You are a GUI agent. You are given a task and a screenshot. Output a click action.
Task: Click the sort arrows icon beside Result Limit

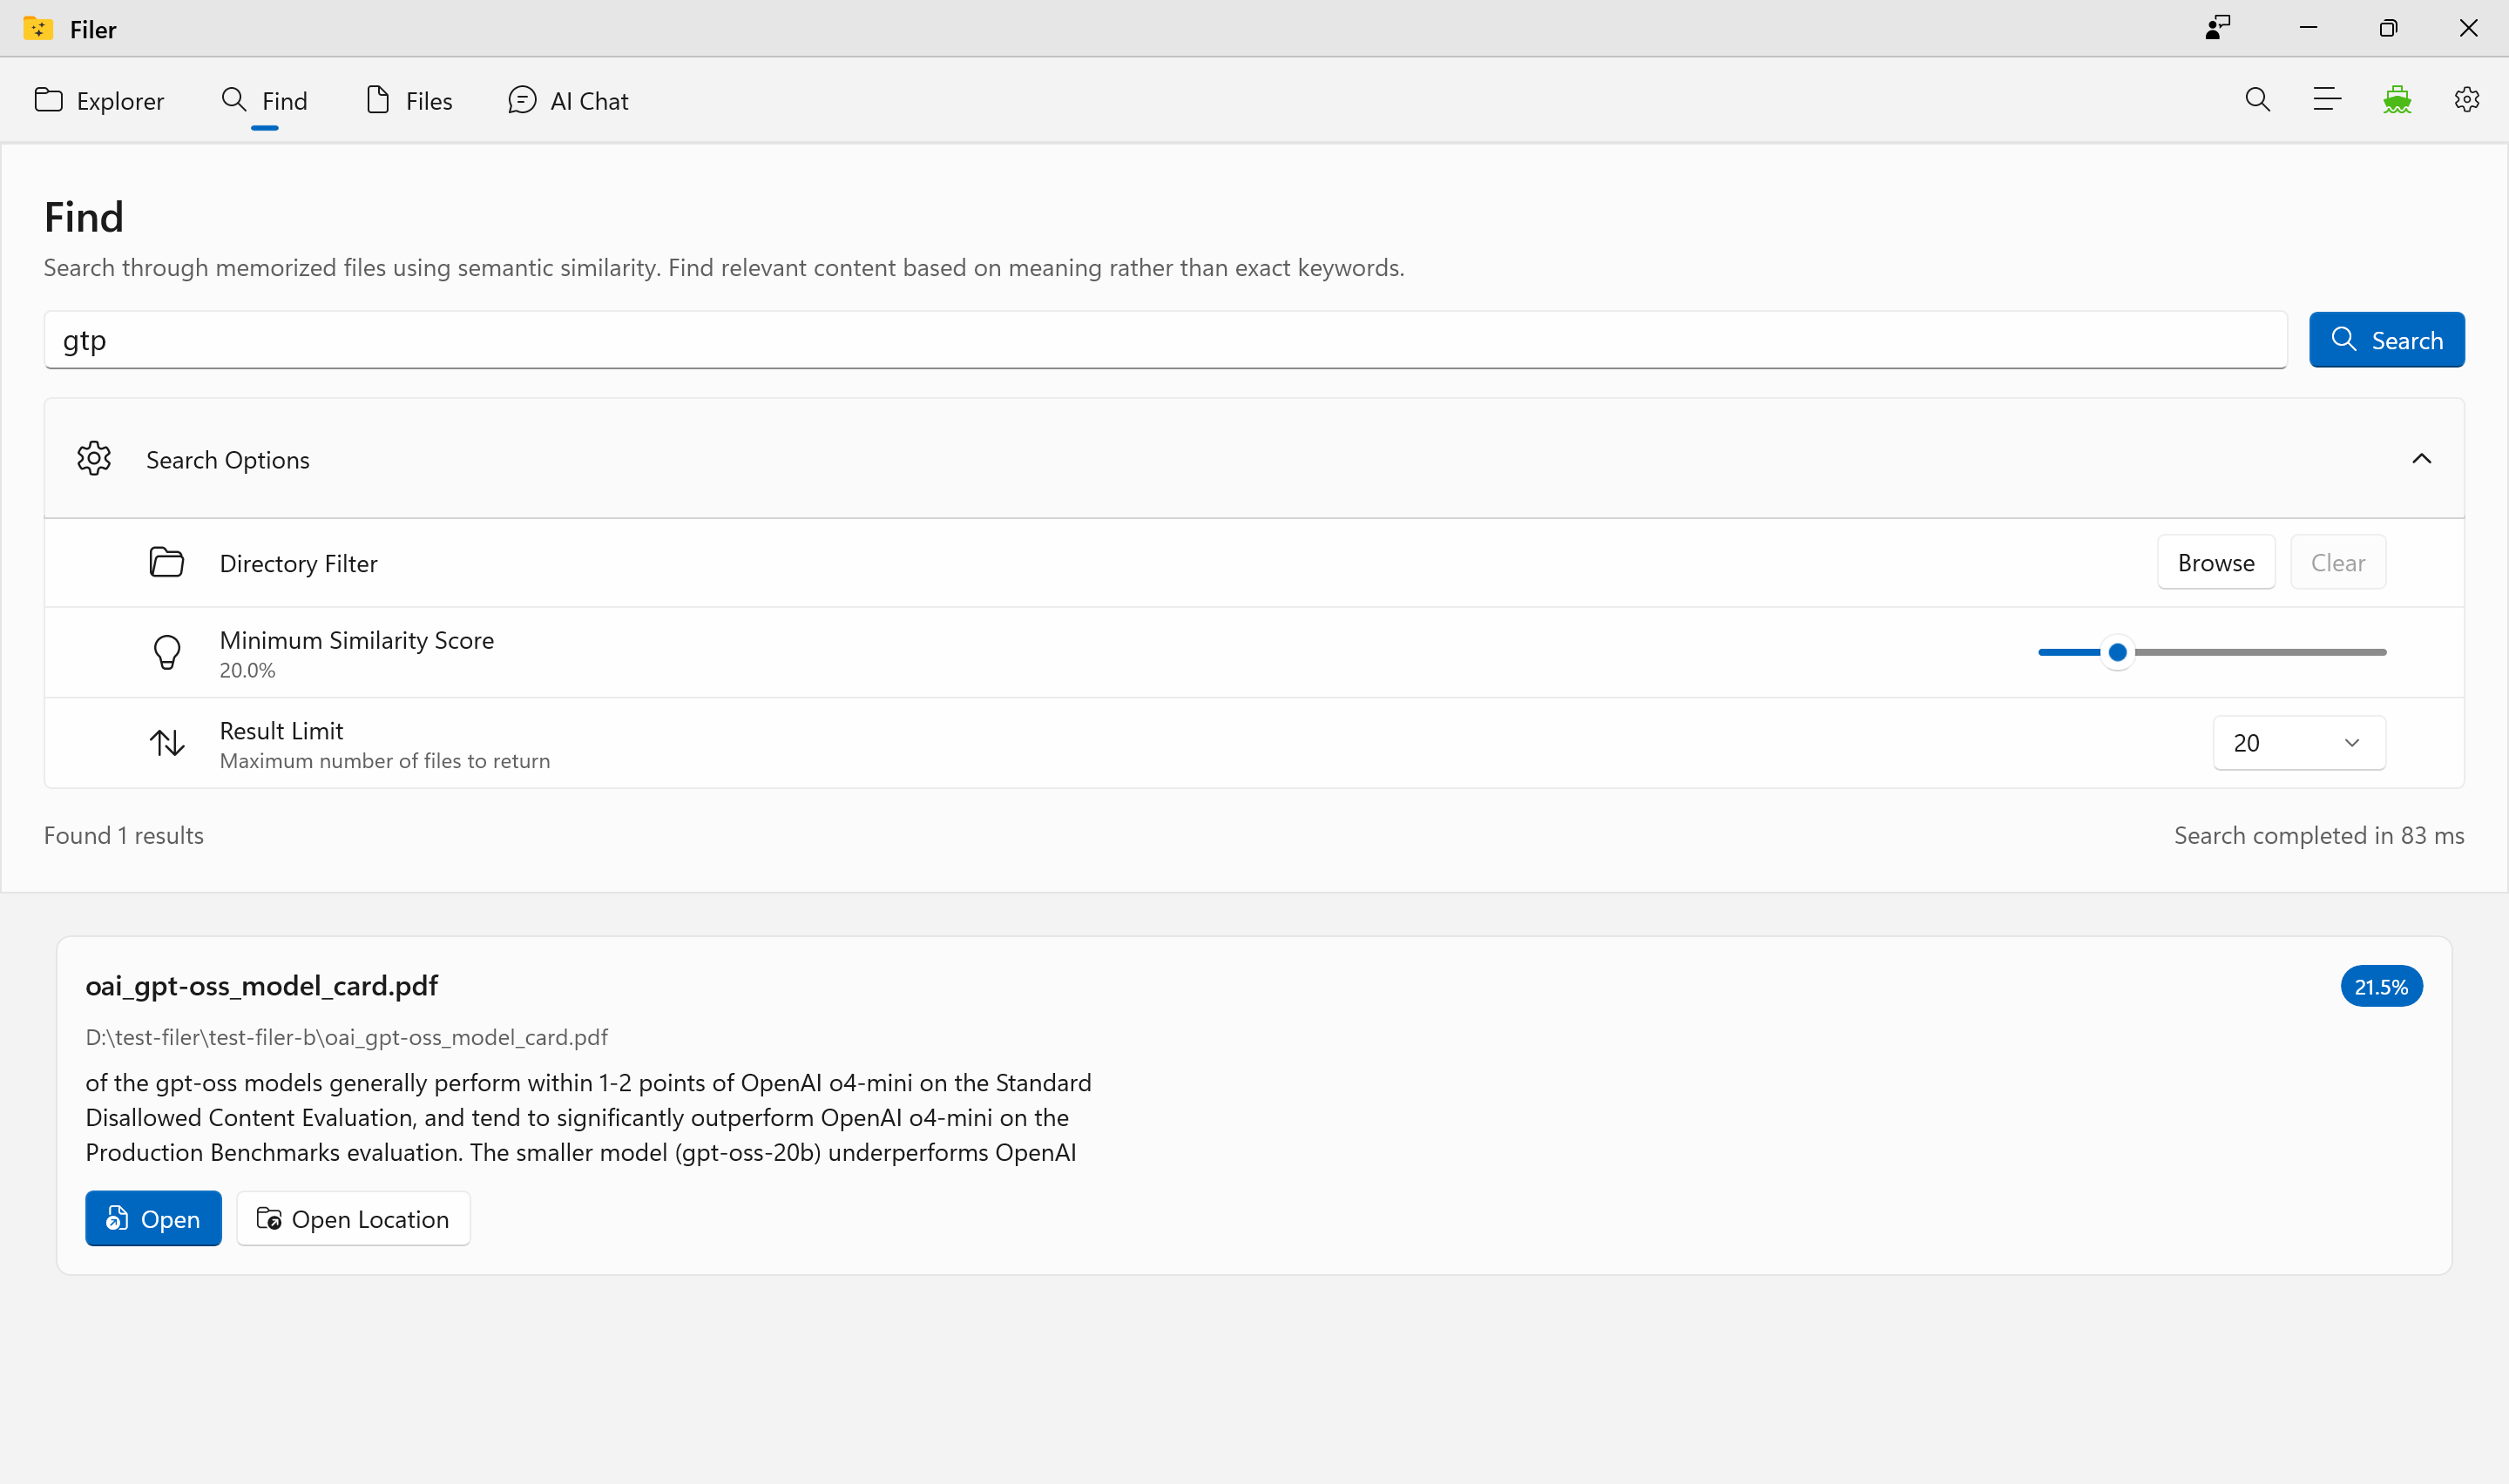click(166, 742)
